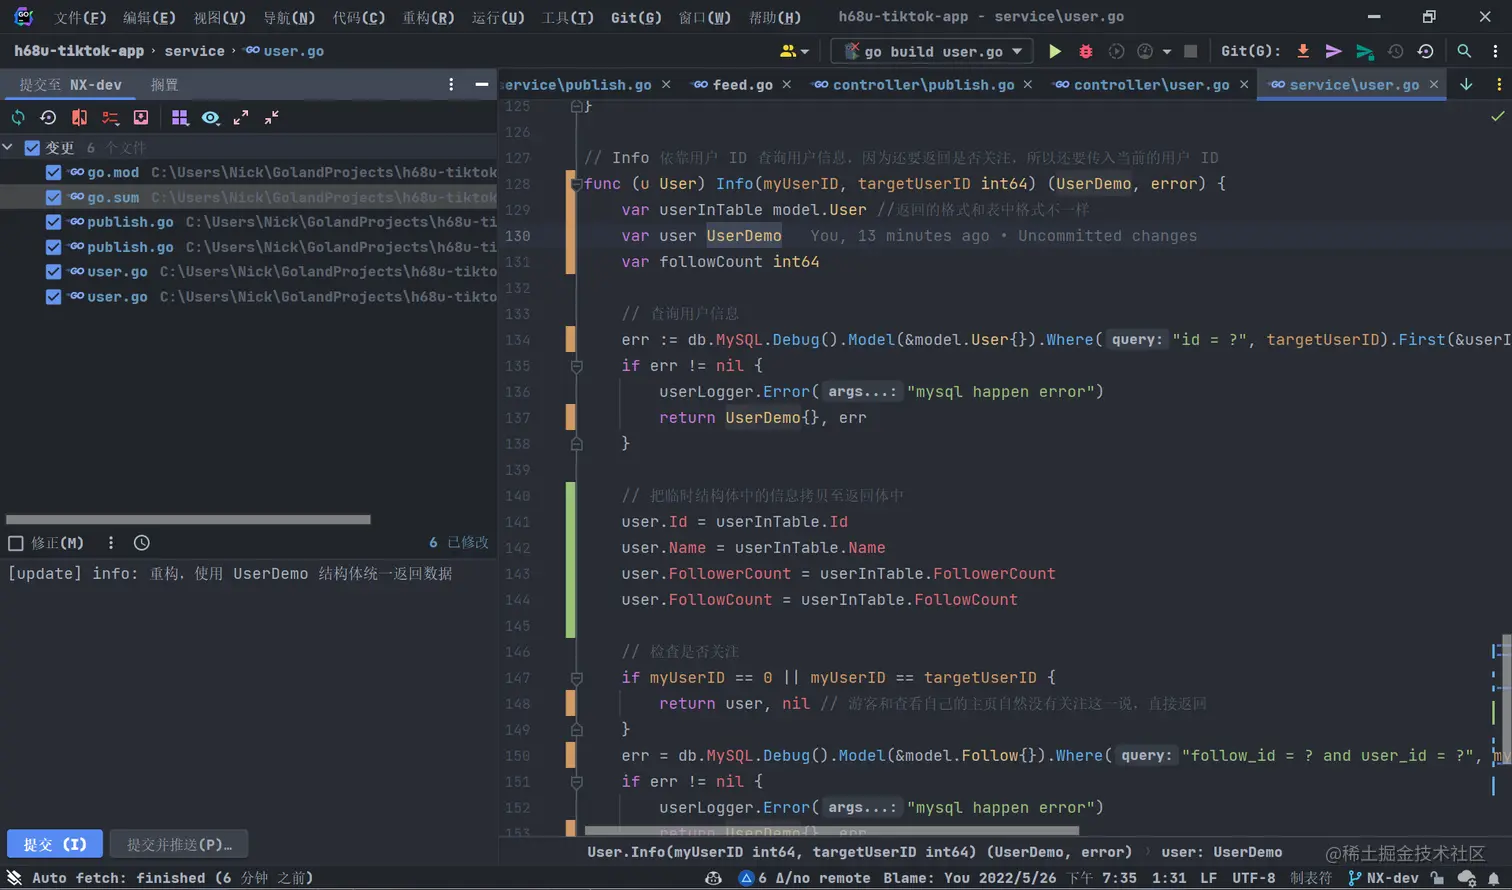The image size is (1512, 890).
Task: Run the go build user.go configuration
Action: click(x=1054, y=51)
